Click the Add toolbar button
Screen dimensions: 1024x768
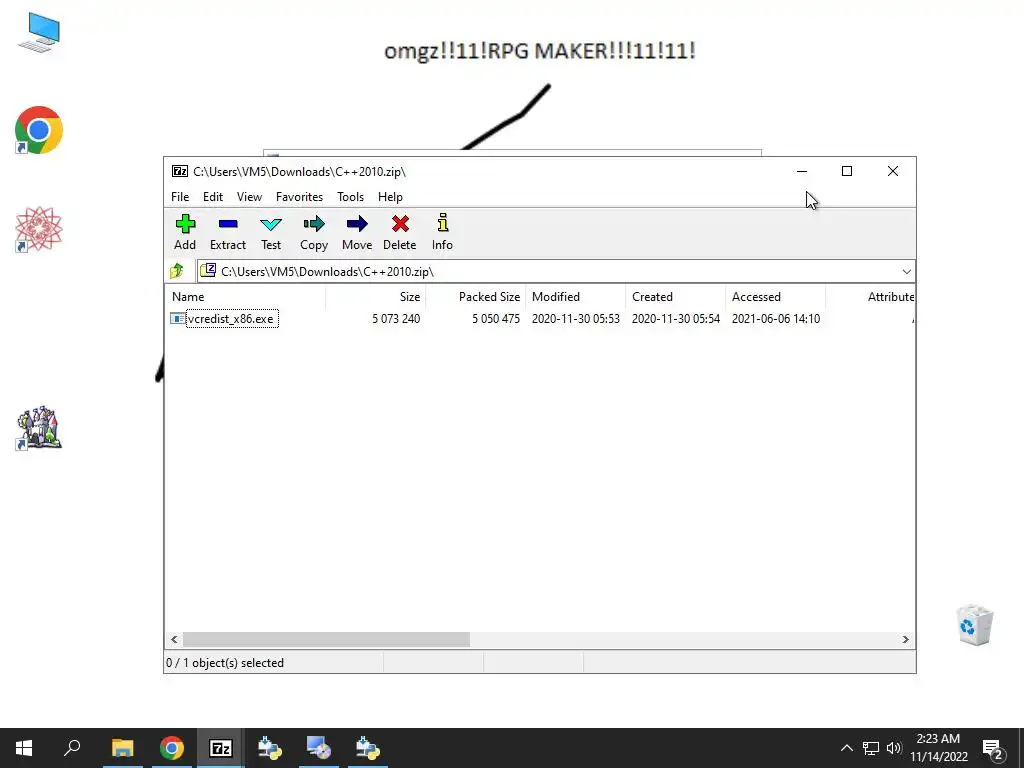click(185, 232)
